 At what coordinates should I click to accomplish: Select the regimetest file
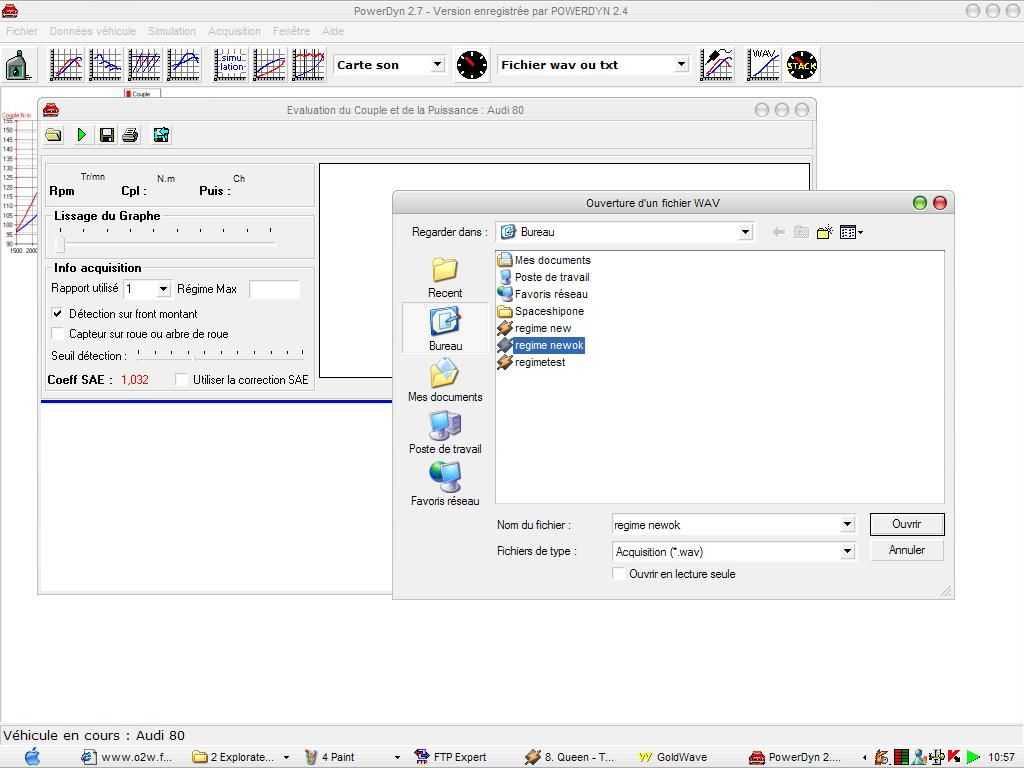532,362
